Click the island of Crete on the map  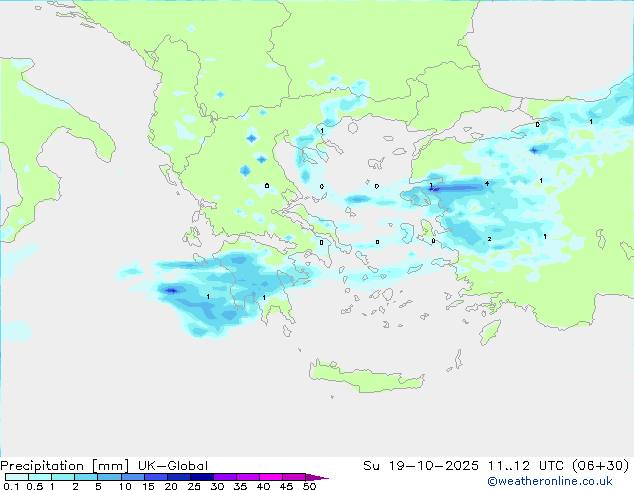pos(366,376)
